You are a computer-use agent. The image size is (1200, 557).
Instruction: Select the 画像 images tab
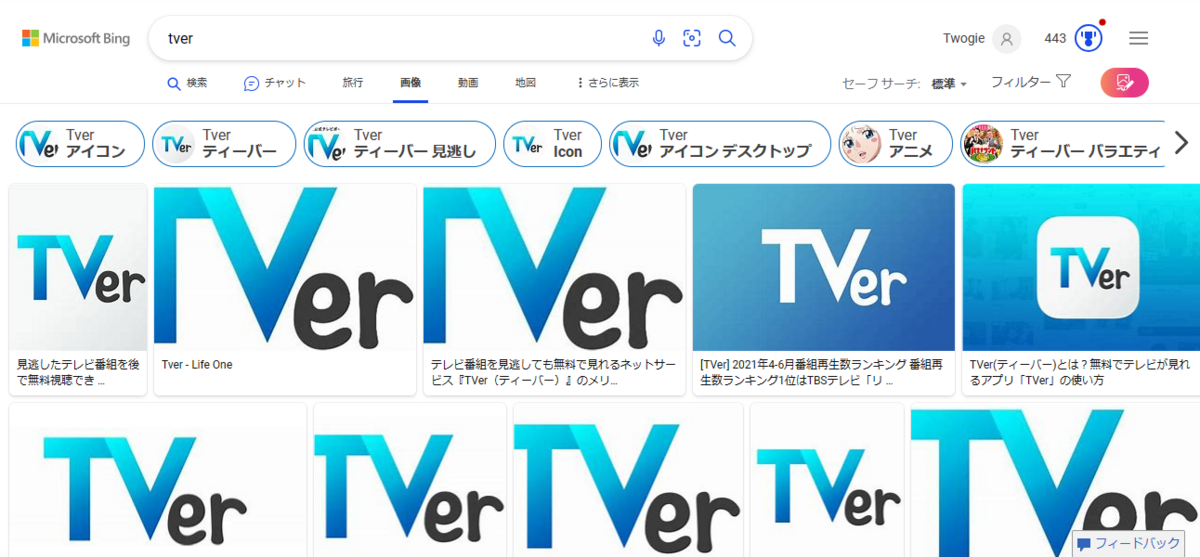[x=410, y=83]
